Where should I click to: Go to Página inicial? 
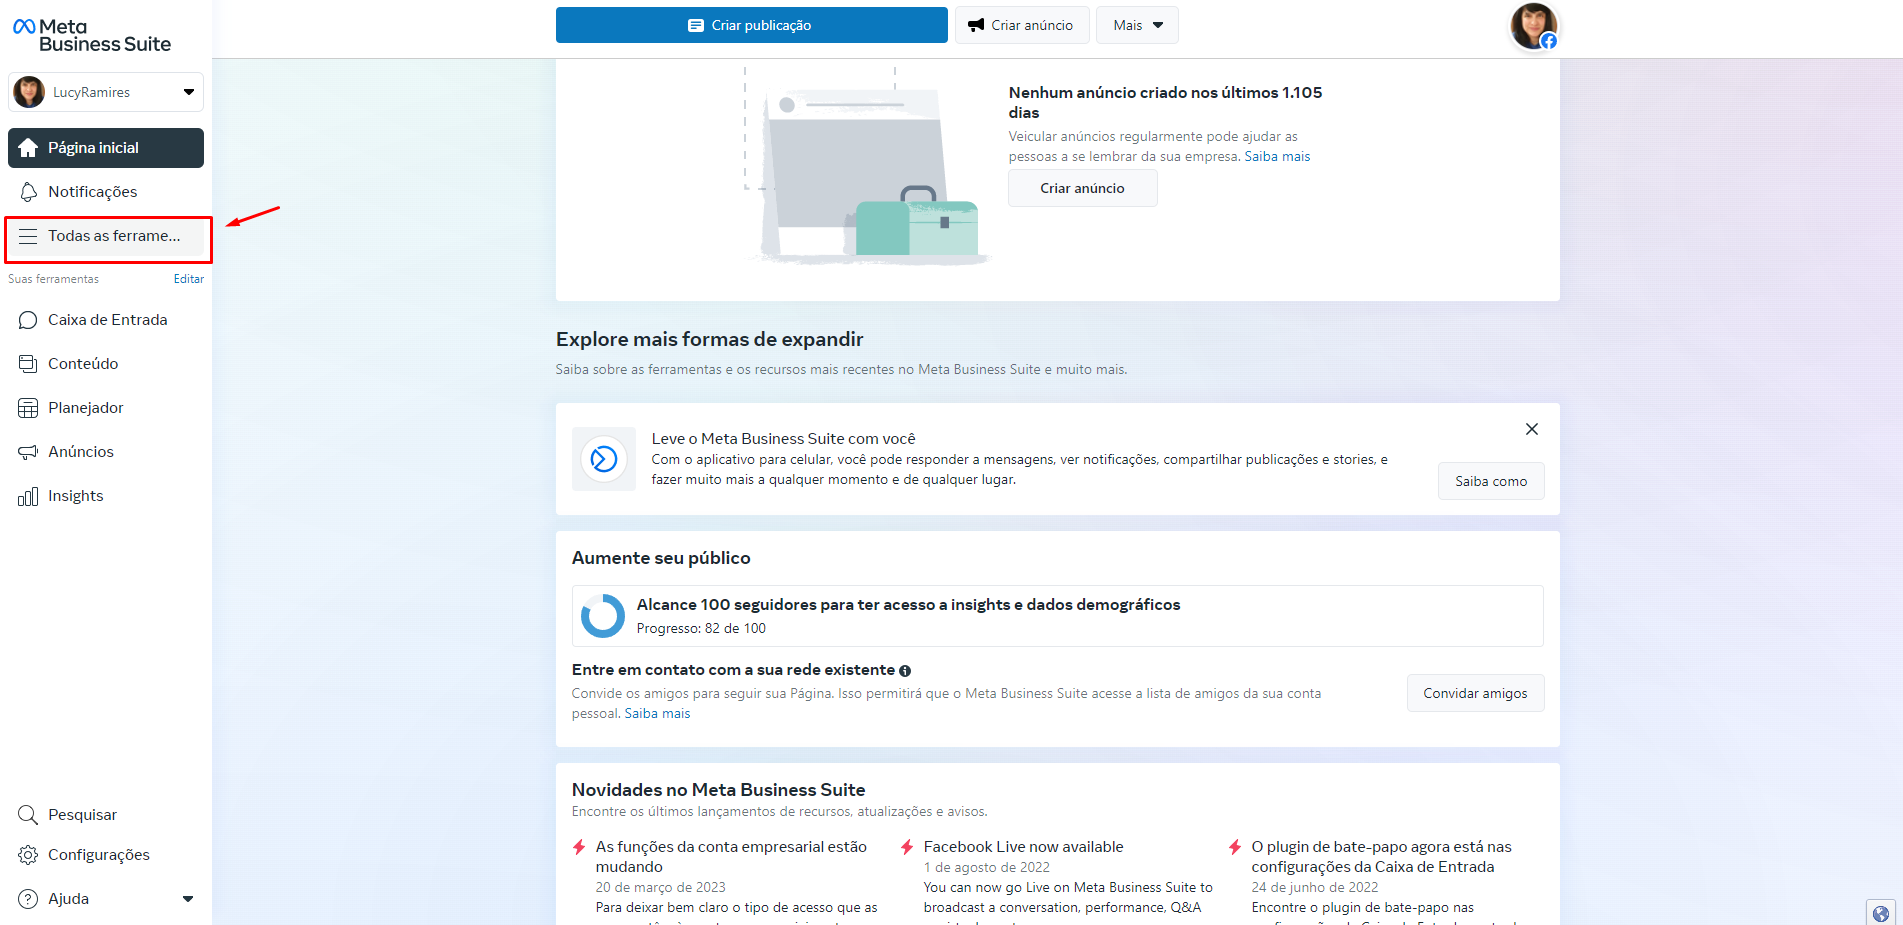tap(106, 148)
